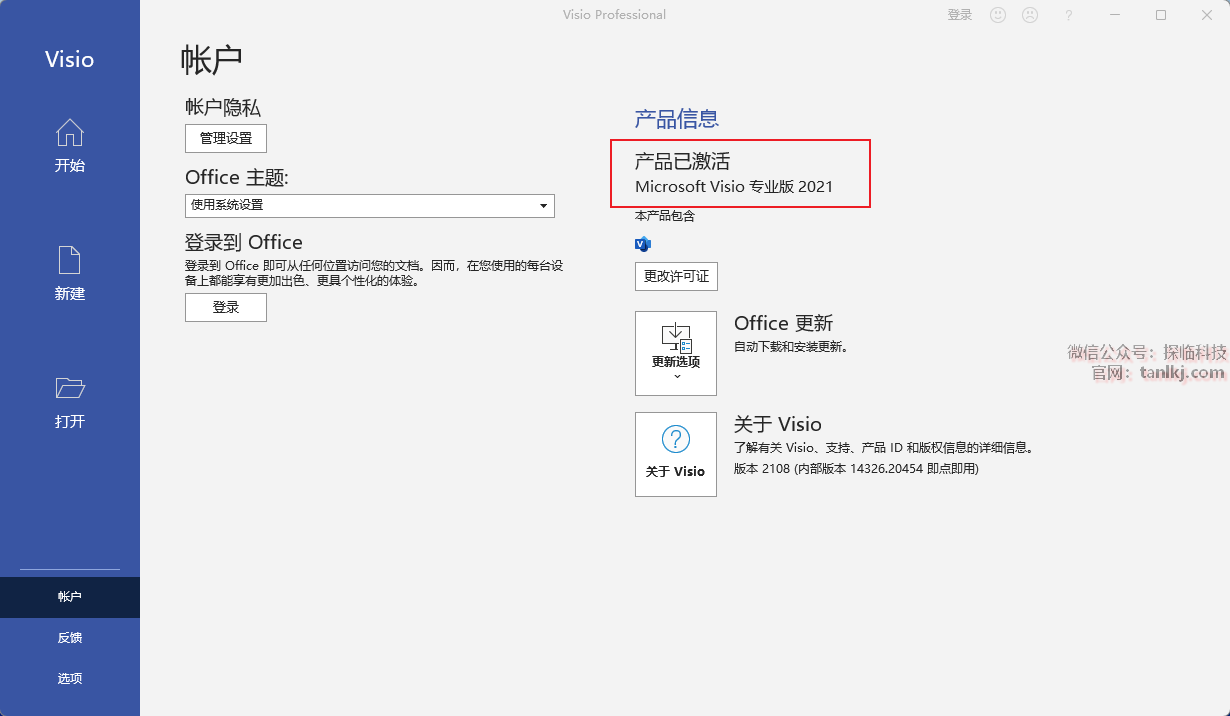Screen dimensions: 1230x716
Task: Maximize the Visio window
Action: tap(1161, 15)
